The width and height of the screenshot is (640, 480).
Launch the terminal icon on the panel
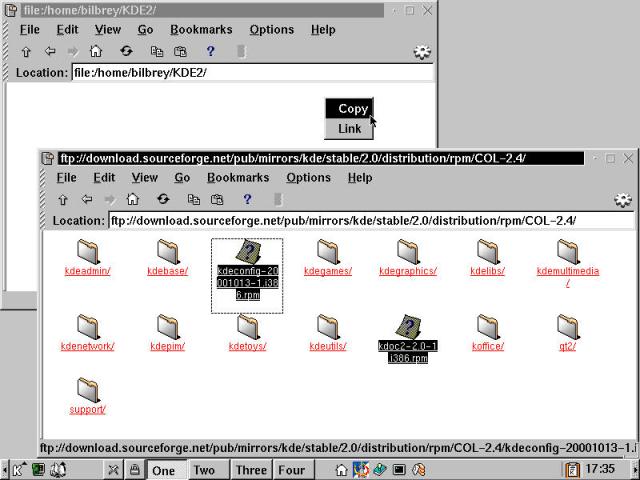(x=399, y=470)
